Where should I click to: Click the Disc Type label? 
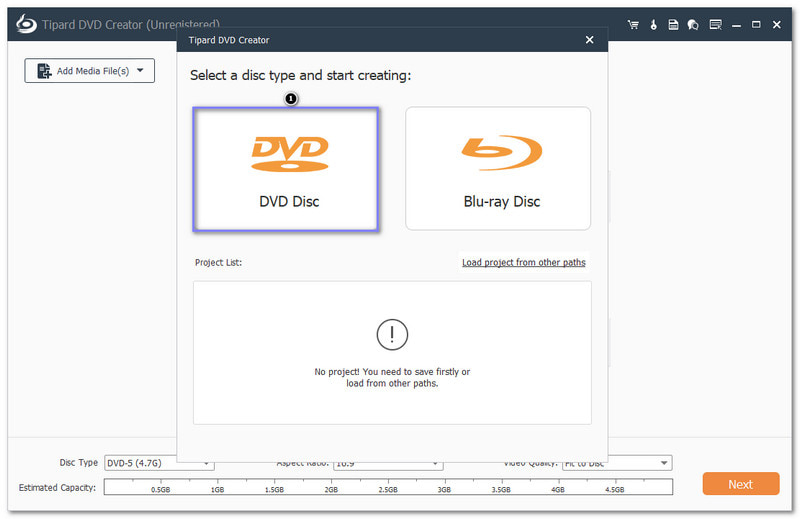point(79,462)
